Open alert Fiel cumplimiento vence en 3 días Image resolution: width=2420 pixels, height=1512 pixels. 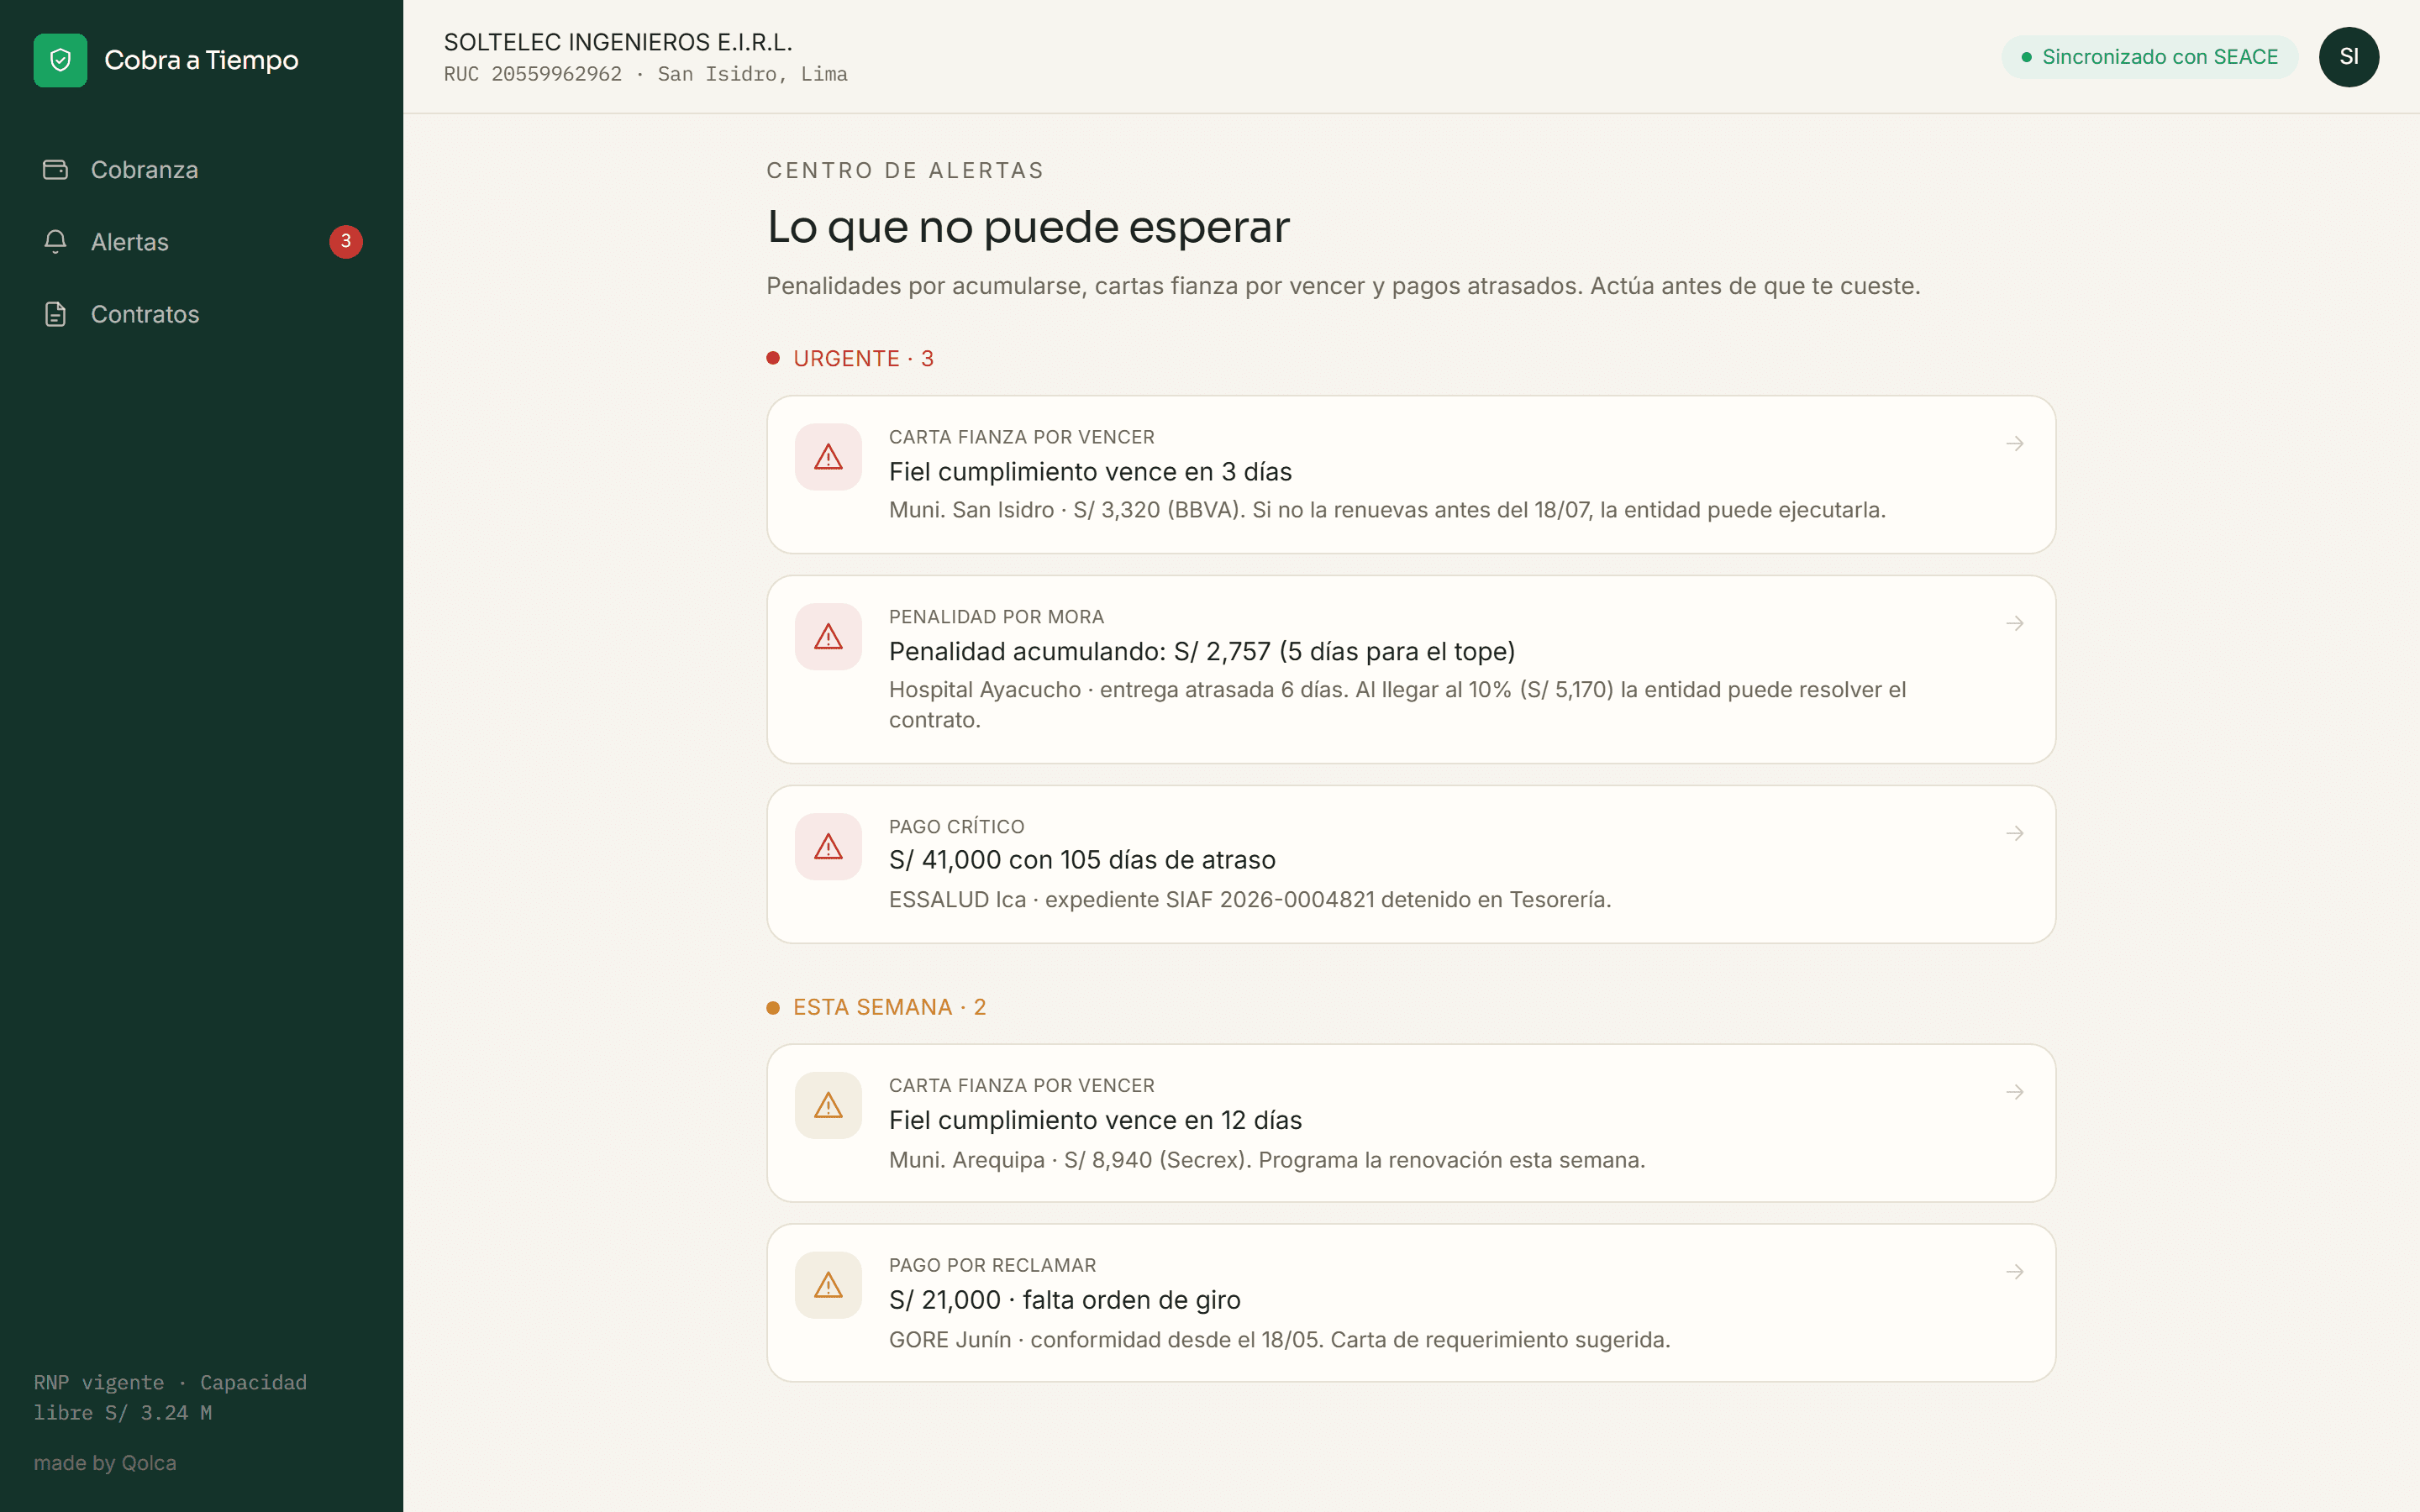pyautogui.click(x=1411, y=475)
